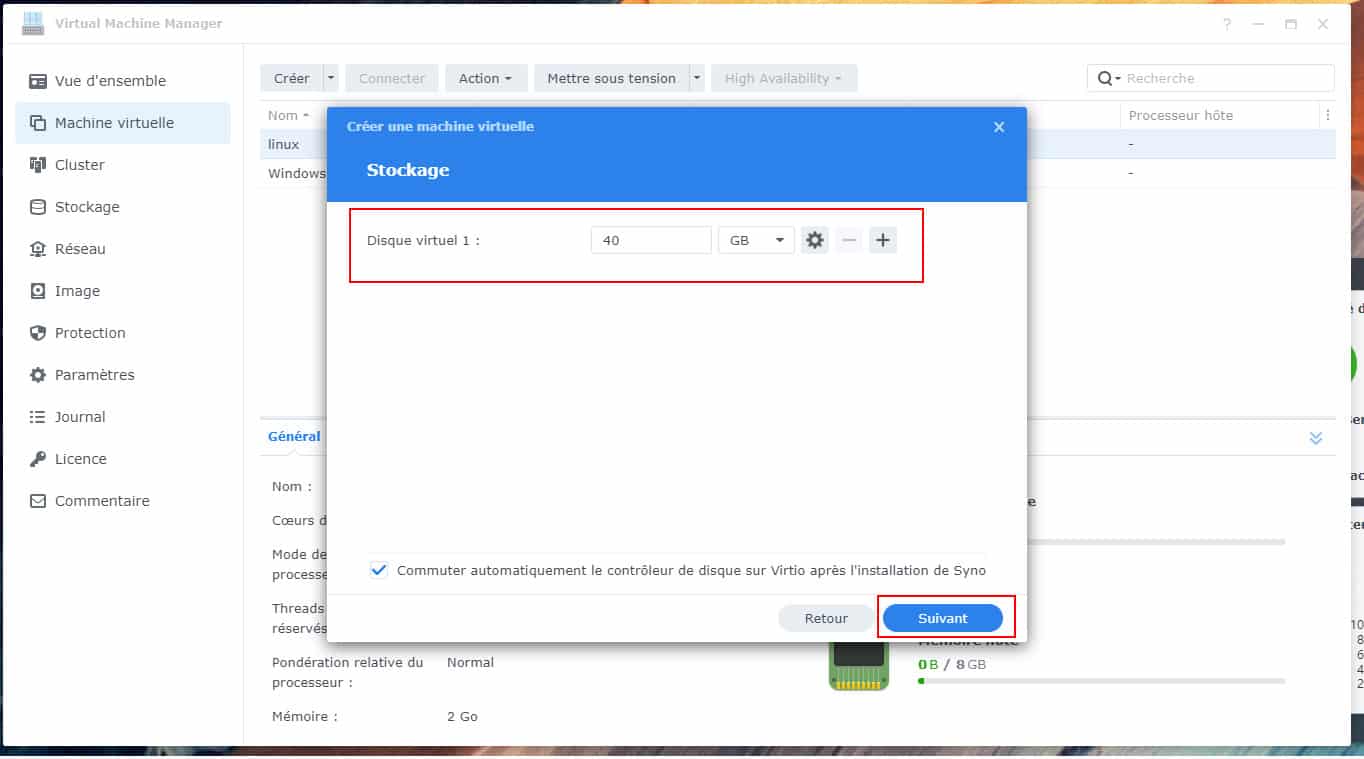Viewport: 1364px width, 759px height.
Task: Click the Cluster sidebar icon
Action: click(38, 165)
